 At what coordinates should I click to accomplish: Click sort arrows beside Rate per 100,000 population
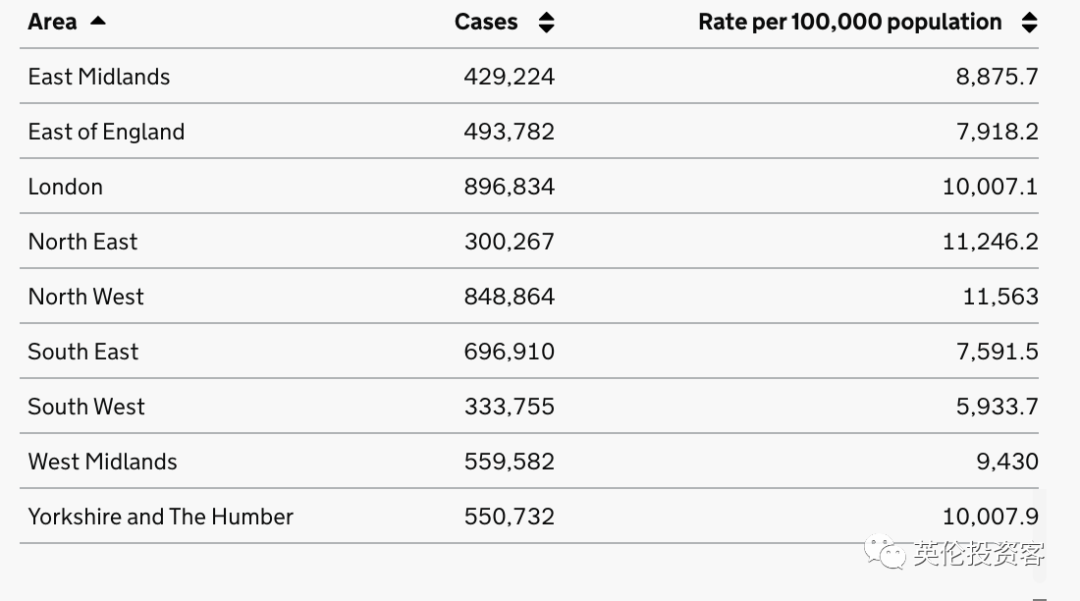point(1029,22)
